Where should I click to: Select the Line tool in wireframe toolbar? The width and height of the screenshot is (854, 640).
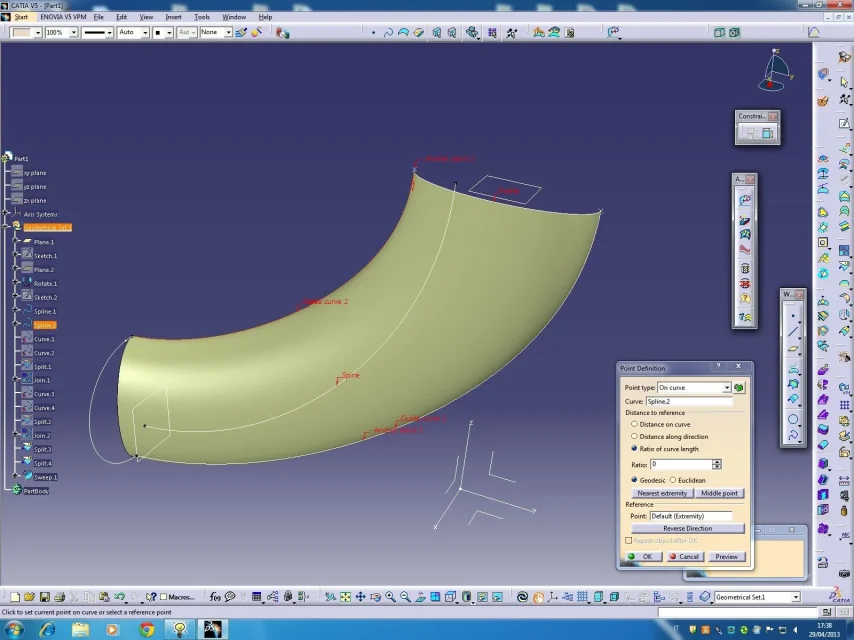pyautogui.click(x=793, y=332)
